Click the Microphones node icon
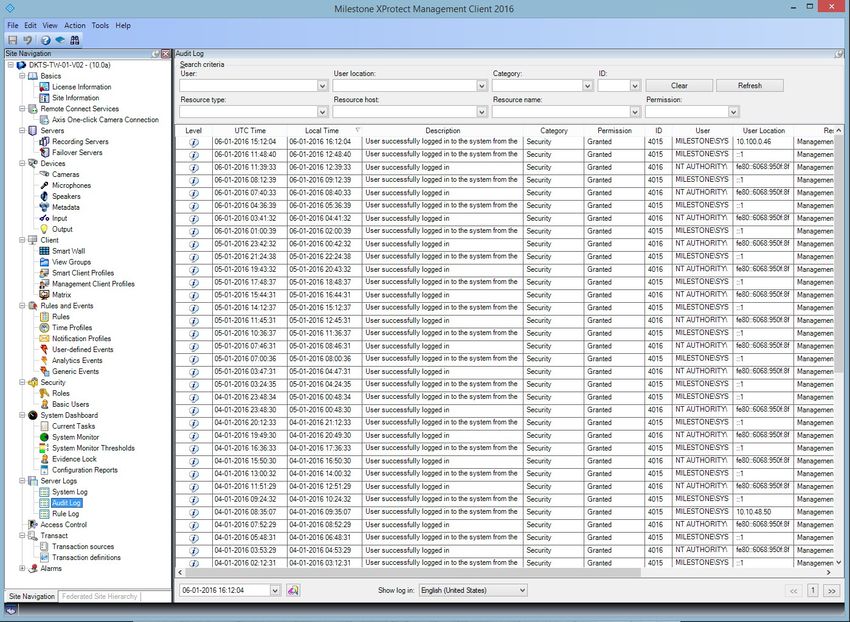This screenshot has height=622, width=850. tap(44, 185)
